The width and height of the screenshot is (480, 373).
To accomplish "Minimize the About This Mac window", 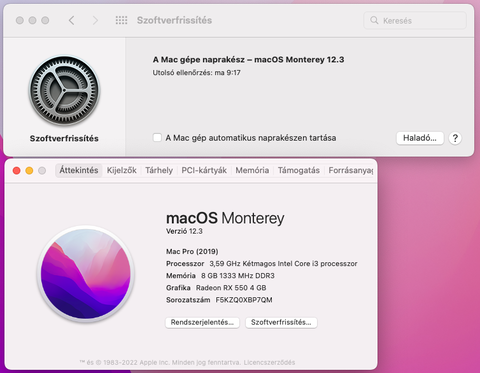I will [29, 171].
